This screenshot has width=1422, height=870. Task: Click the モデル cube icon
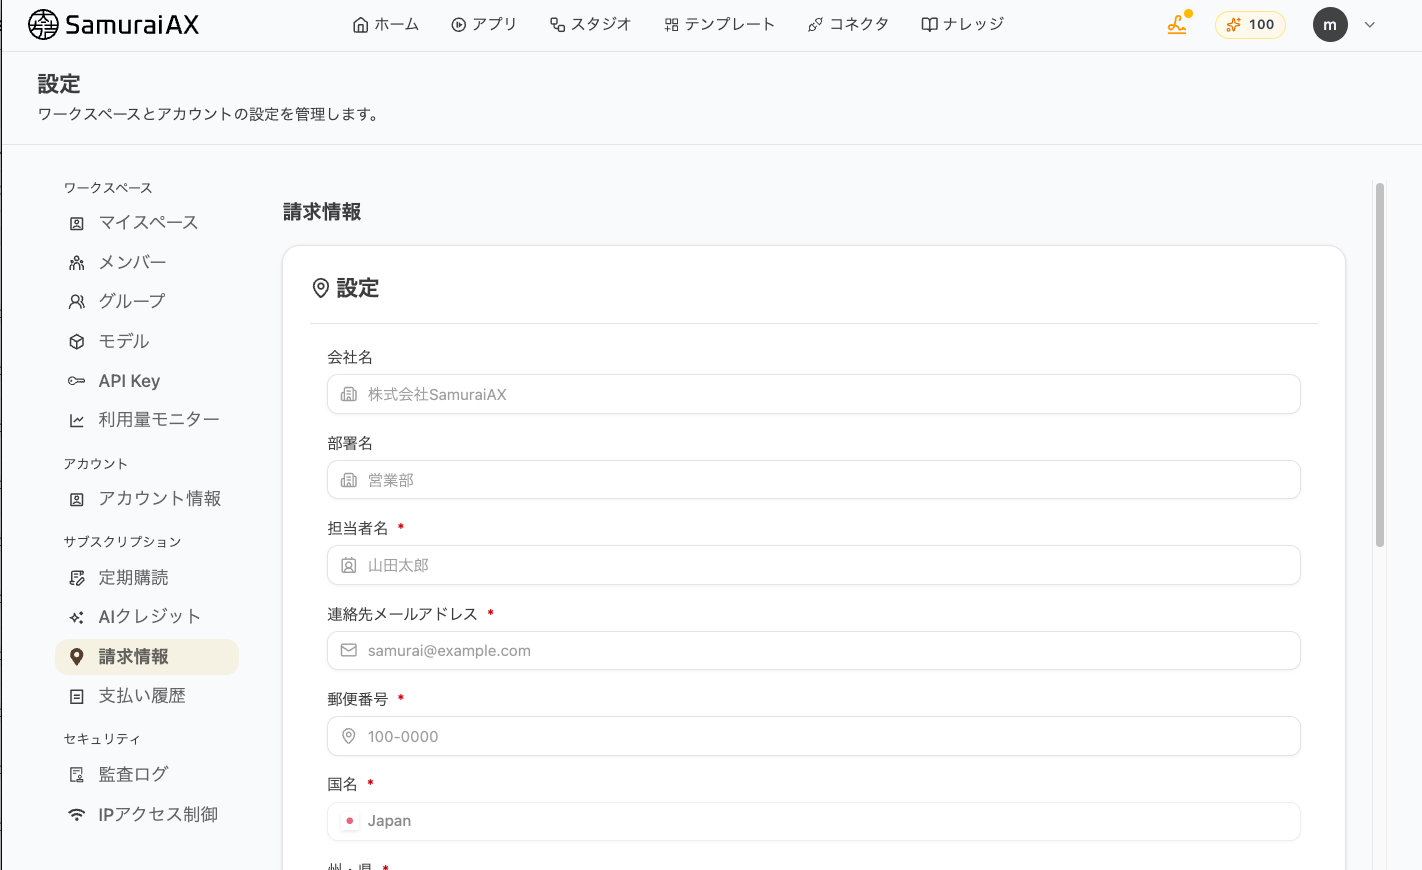tap(77, 342)
